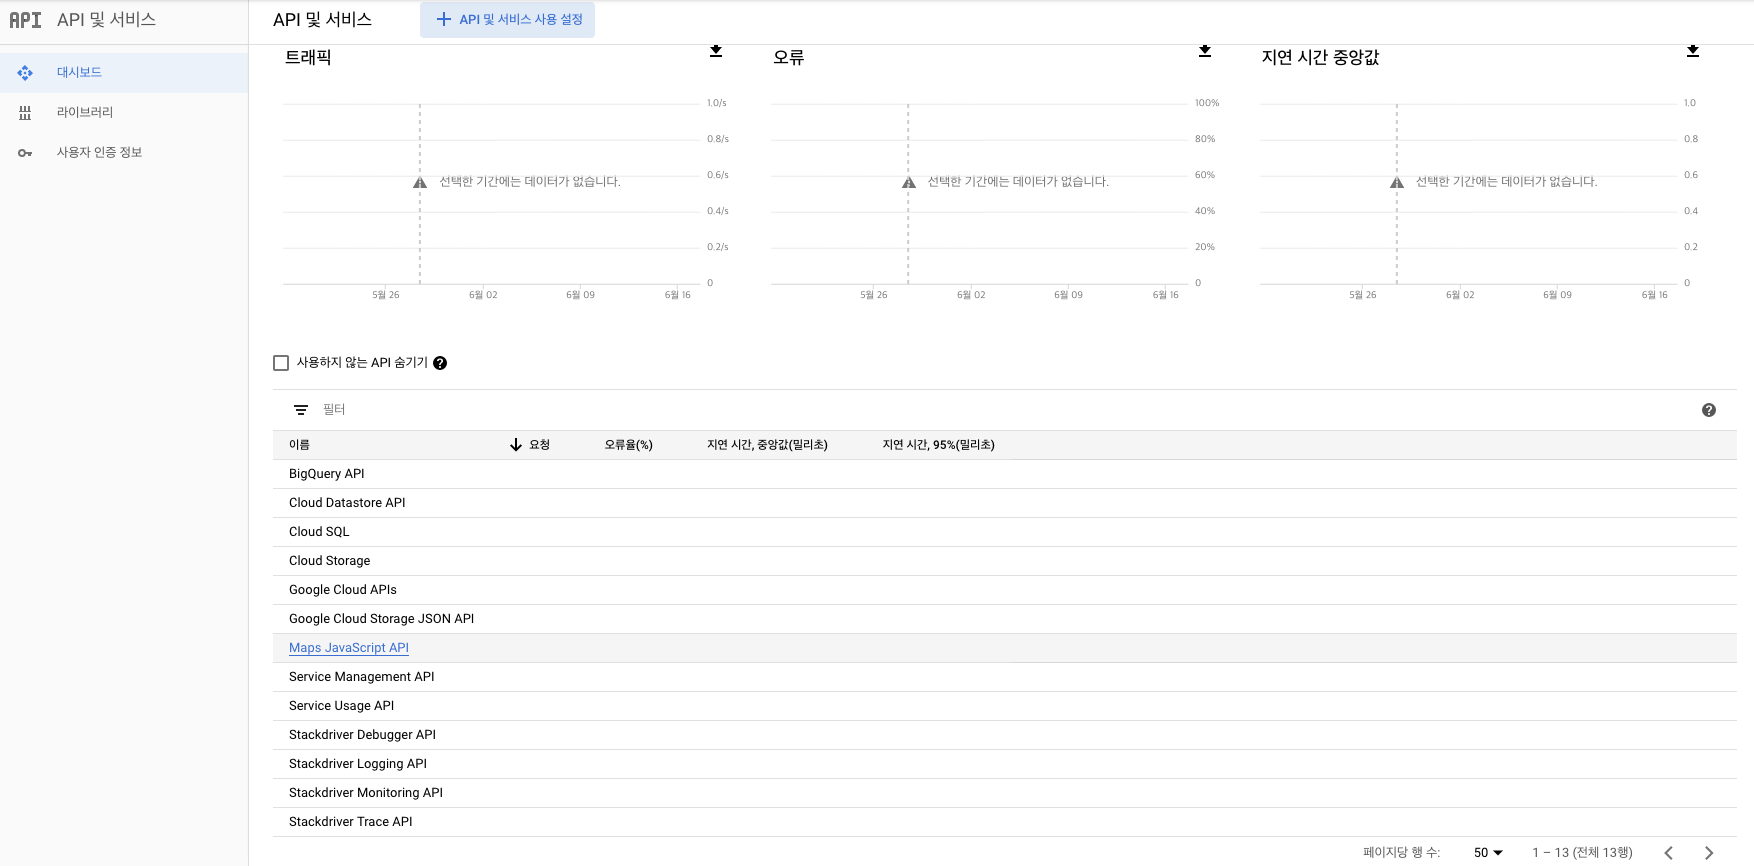Viewport: 1754px width, 866px height.
Task: Sort by 지연 시간, 중앙값(밀리초) column
Action: click(x=767, y=445)
